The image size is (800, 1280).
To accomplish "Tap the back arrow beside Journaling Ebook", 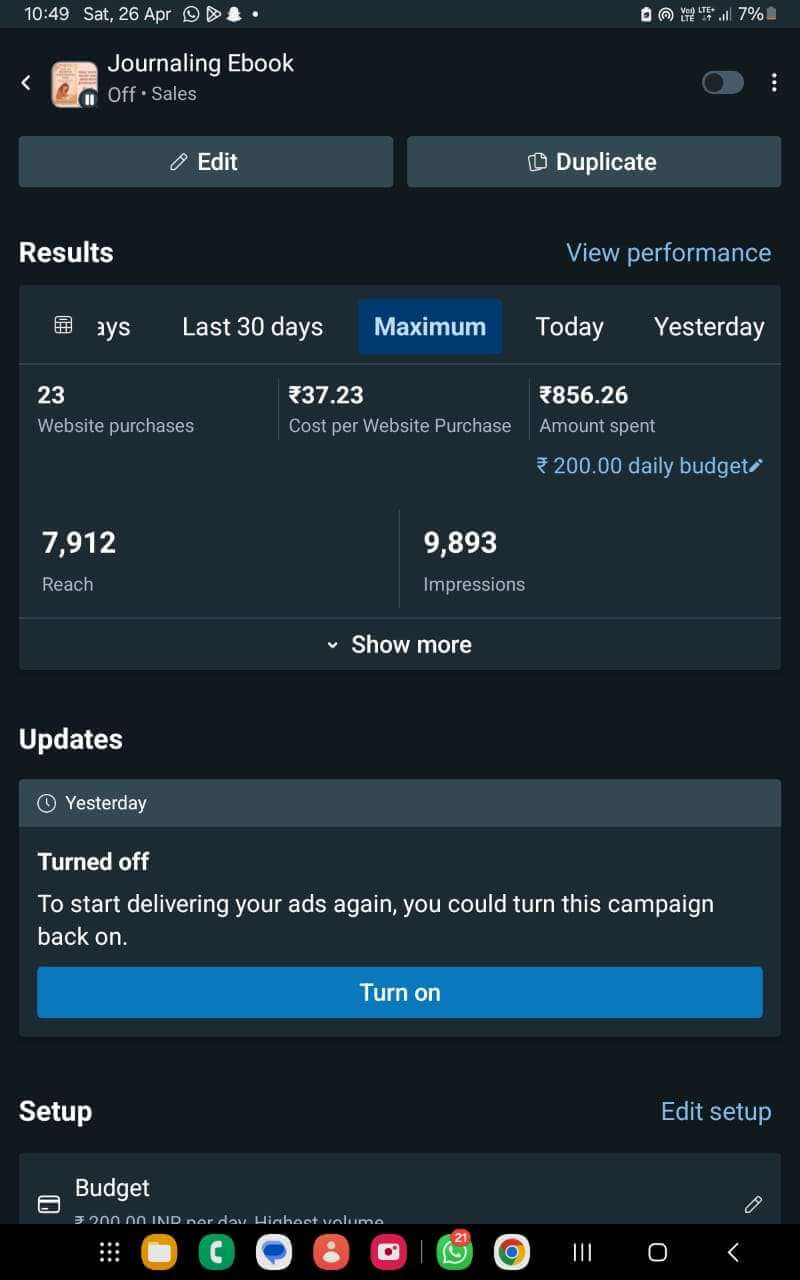I will (x=26, y=83).
